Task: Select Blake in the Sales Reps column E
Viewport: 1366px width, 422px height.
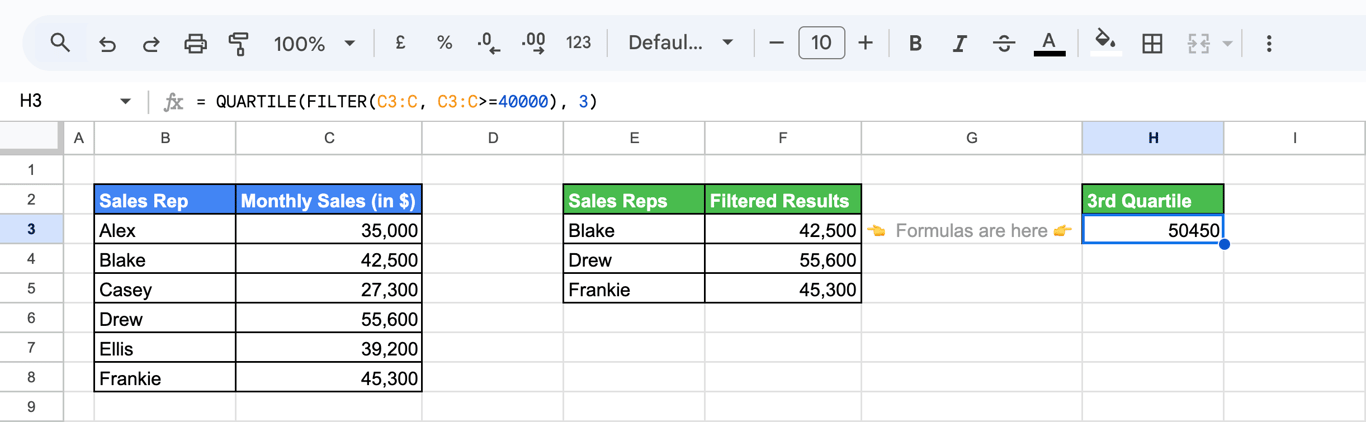Action: pyautogui.click(x=634, y=230)
